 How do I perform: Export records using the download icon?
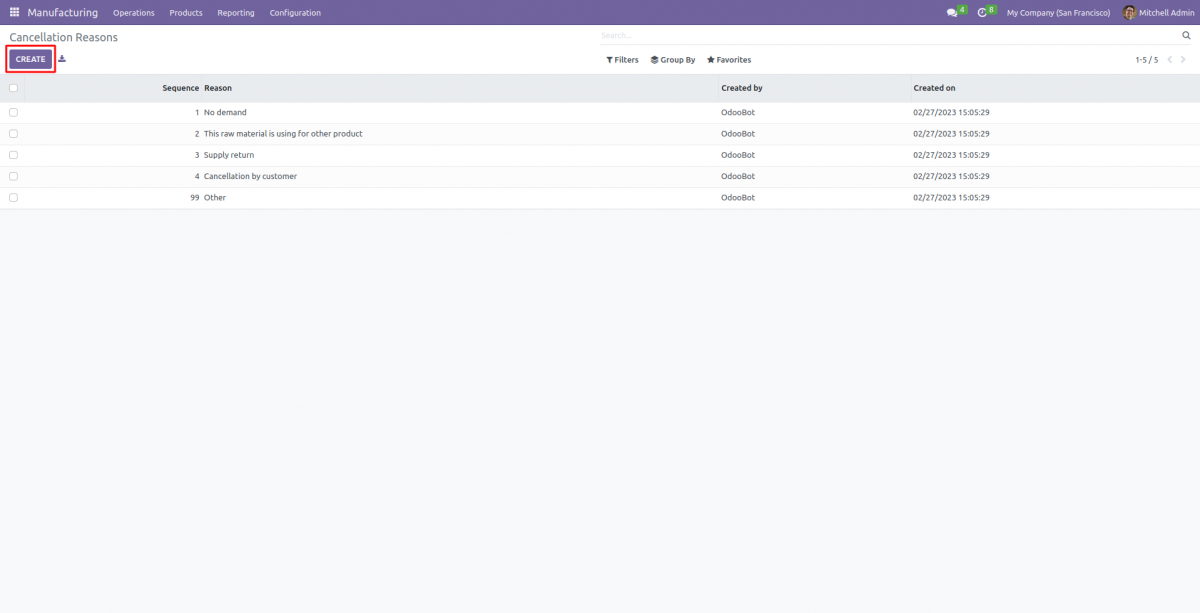pyautogui.click(x=61, y=59)
